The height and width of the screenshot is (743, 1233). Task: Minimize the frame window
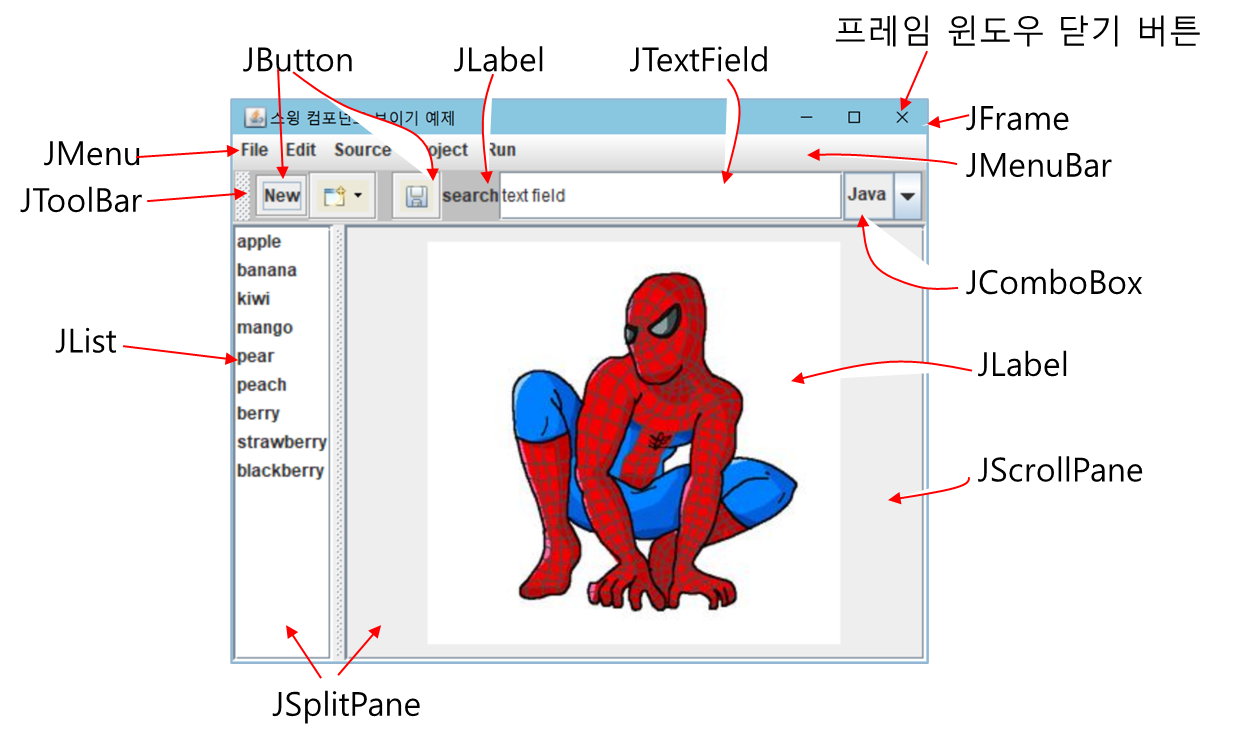(x=806, y=118)
